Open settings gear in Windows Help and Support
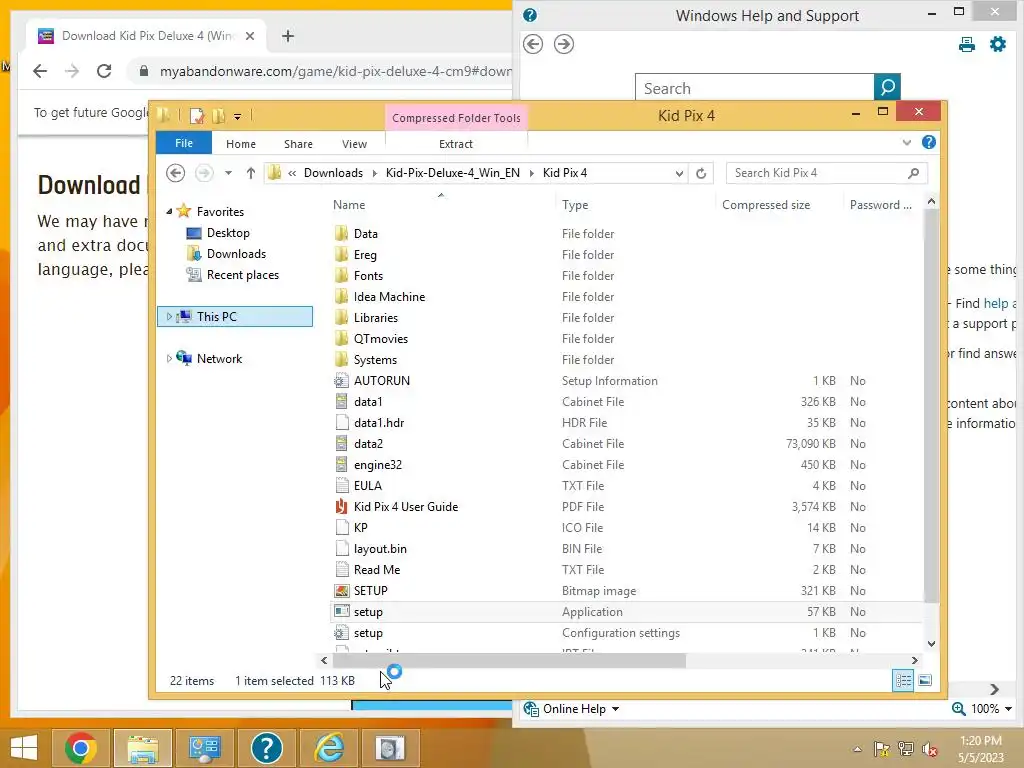This screenshot has height=768, width=1024. coord(998,44)
